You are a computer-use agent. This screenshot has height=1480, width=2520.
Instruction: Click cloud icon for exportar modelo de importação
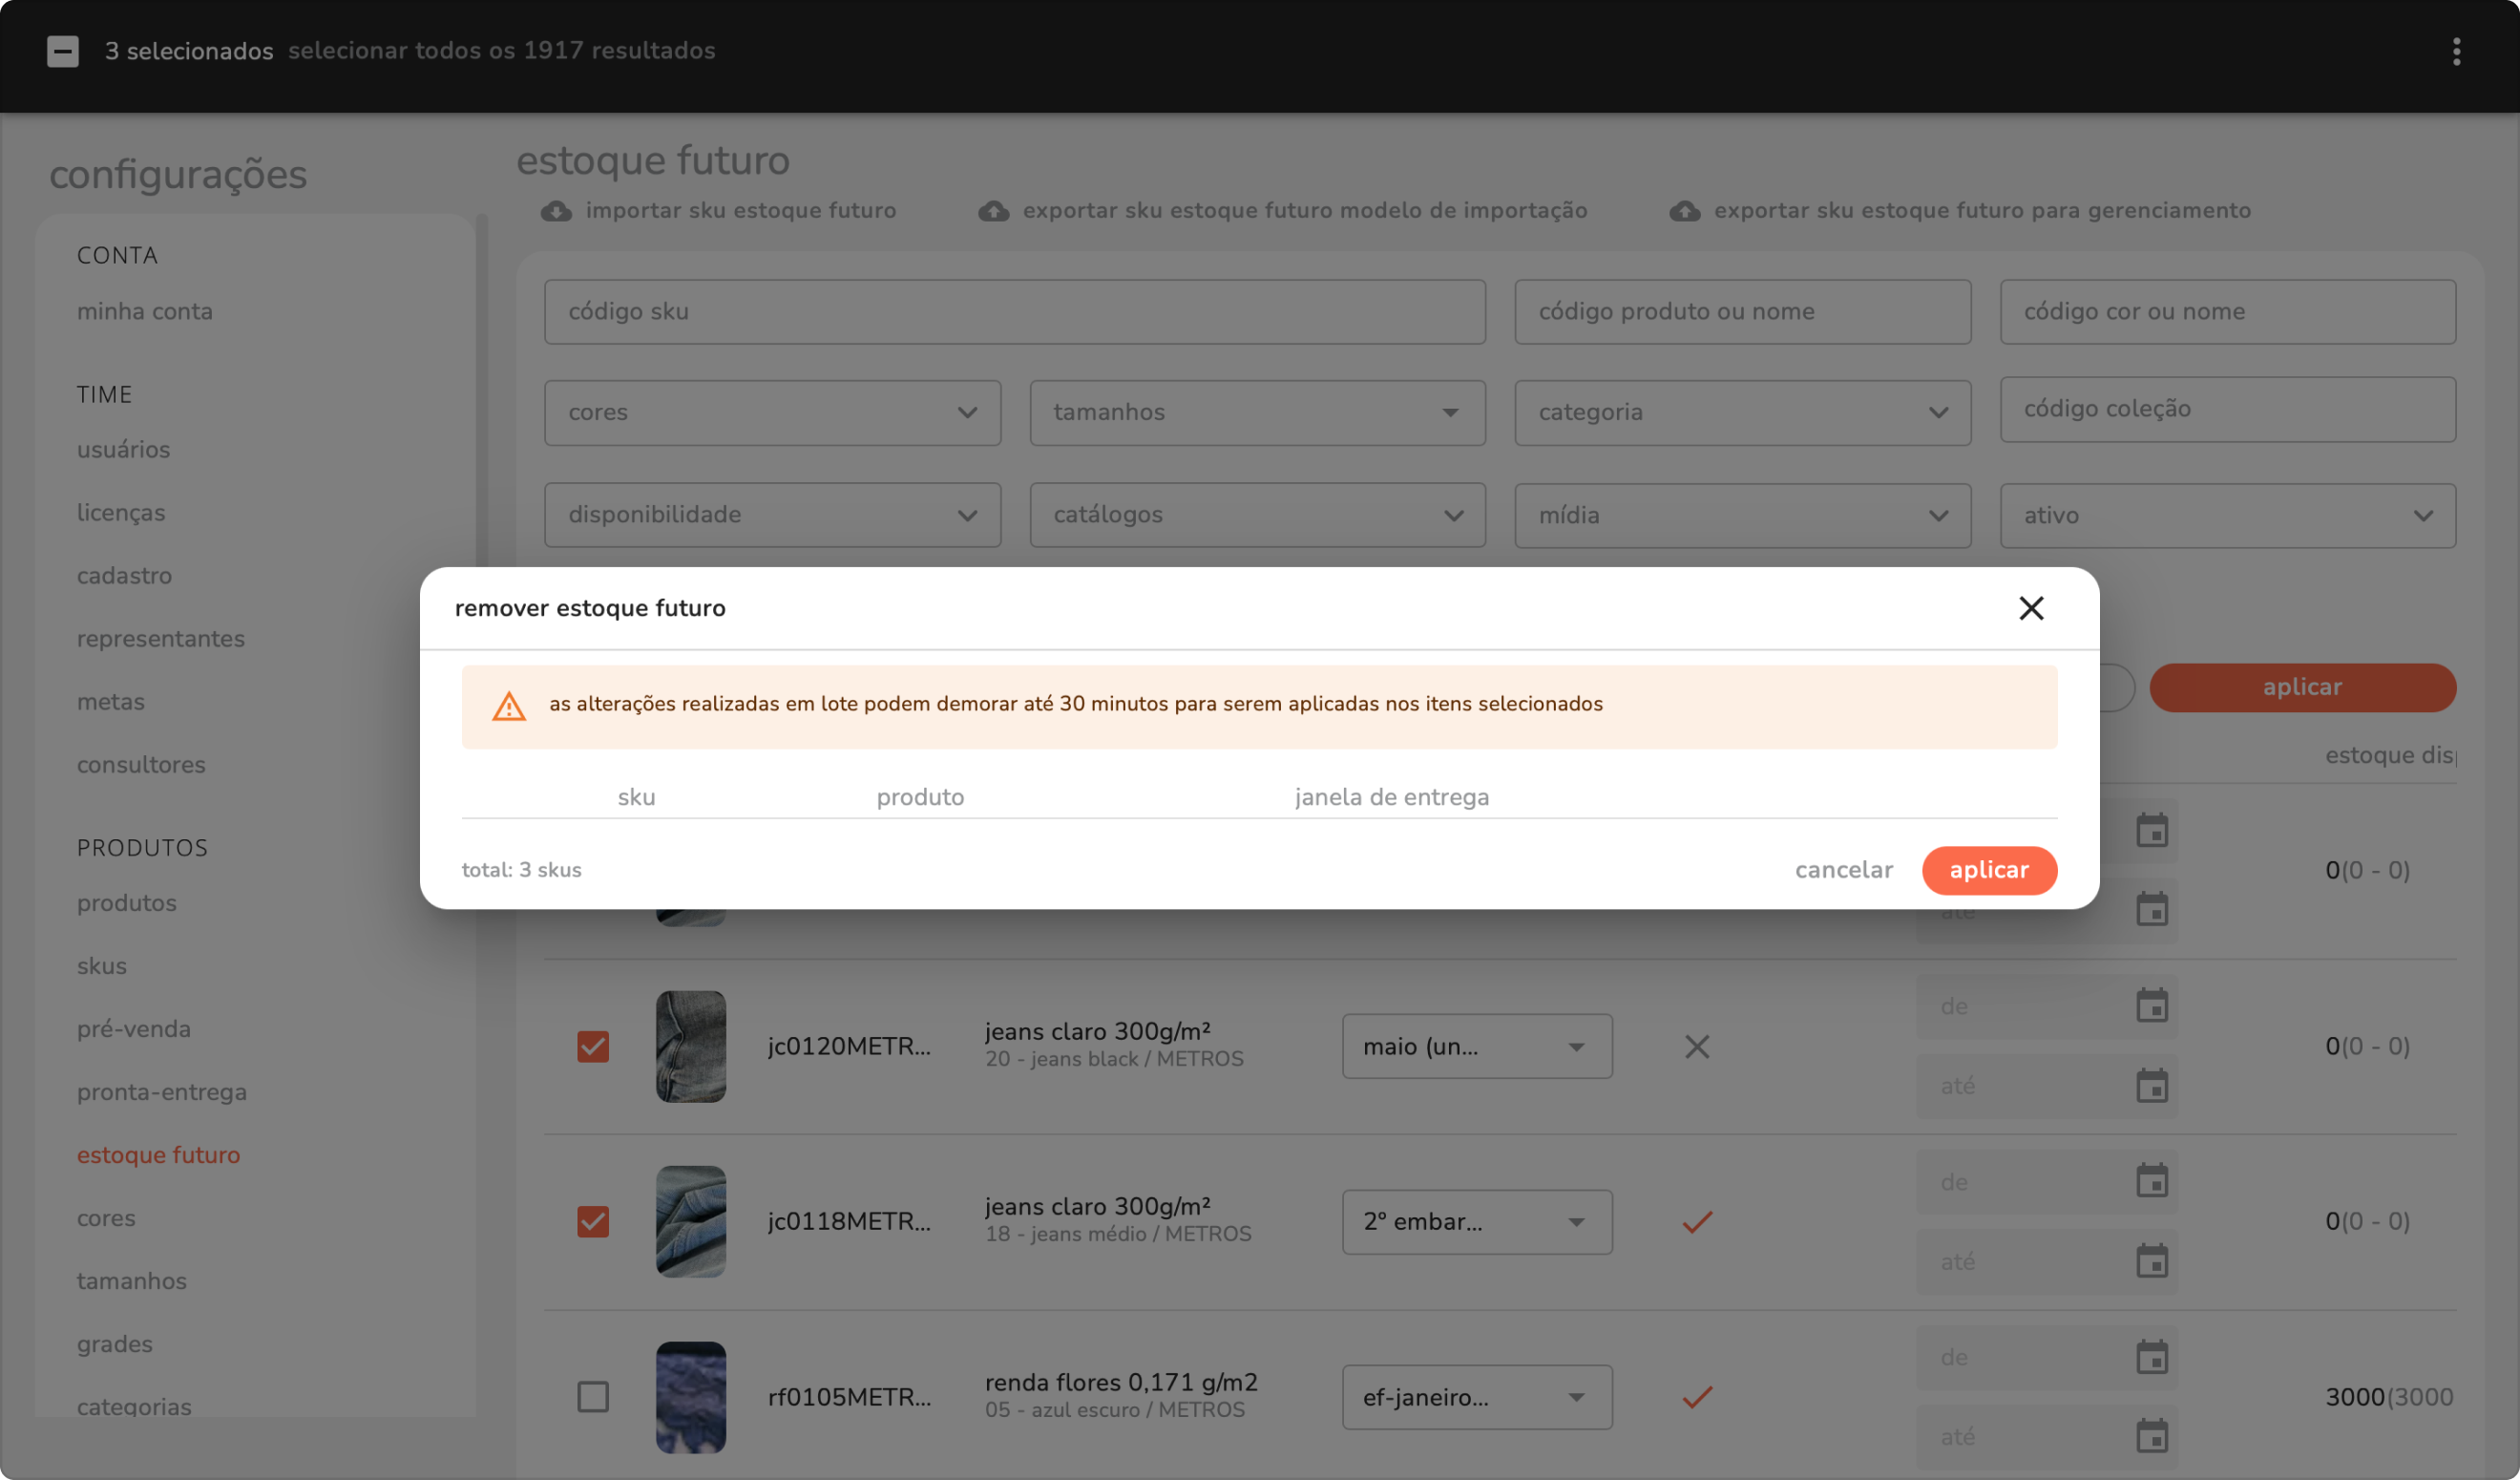coord(993,211)
